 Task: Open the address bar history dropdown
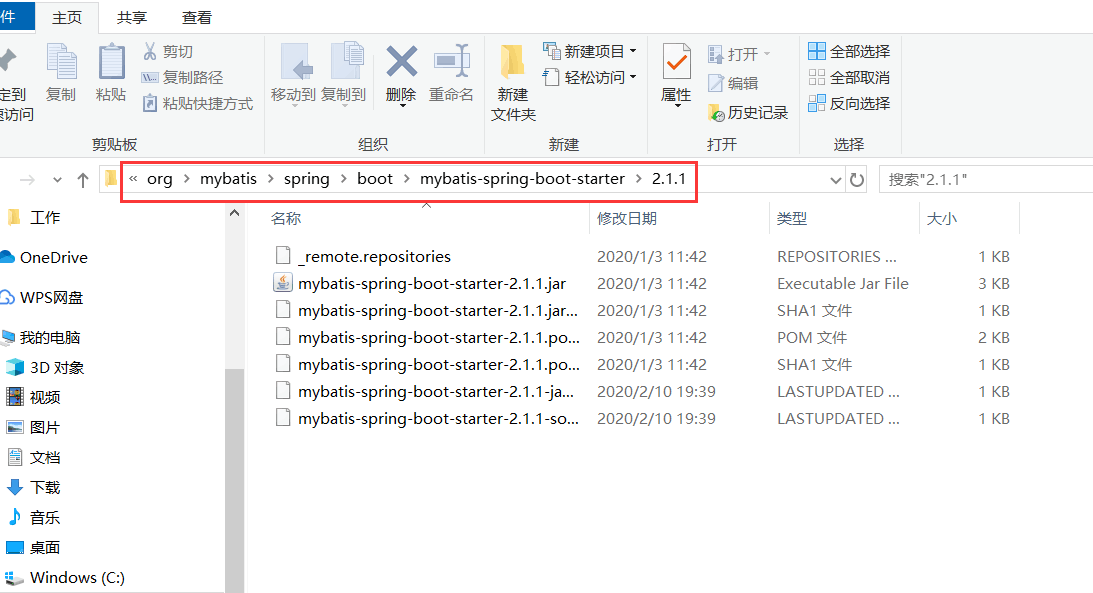[x=835, y=180]
